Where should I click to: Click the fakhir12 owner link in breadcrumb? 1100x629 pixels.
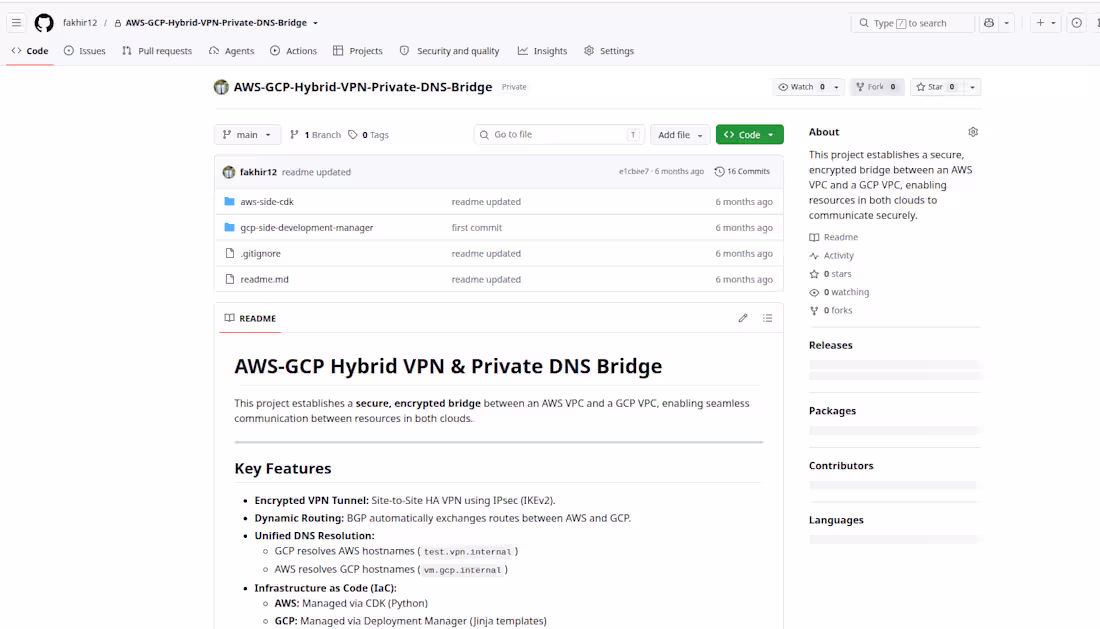point(80,22)
